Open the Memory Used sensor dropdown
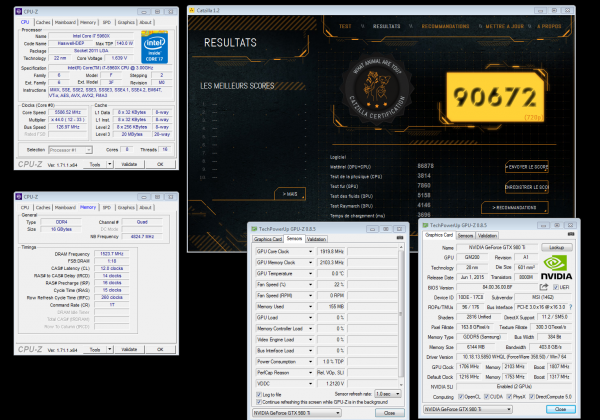The height and width of the screenshot is (420, 600). click(310, 306)
